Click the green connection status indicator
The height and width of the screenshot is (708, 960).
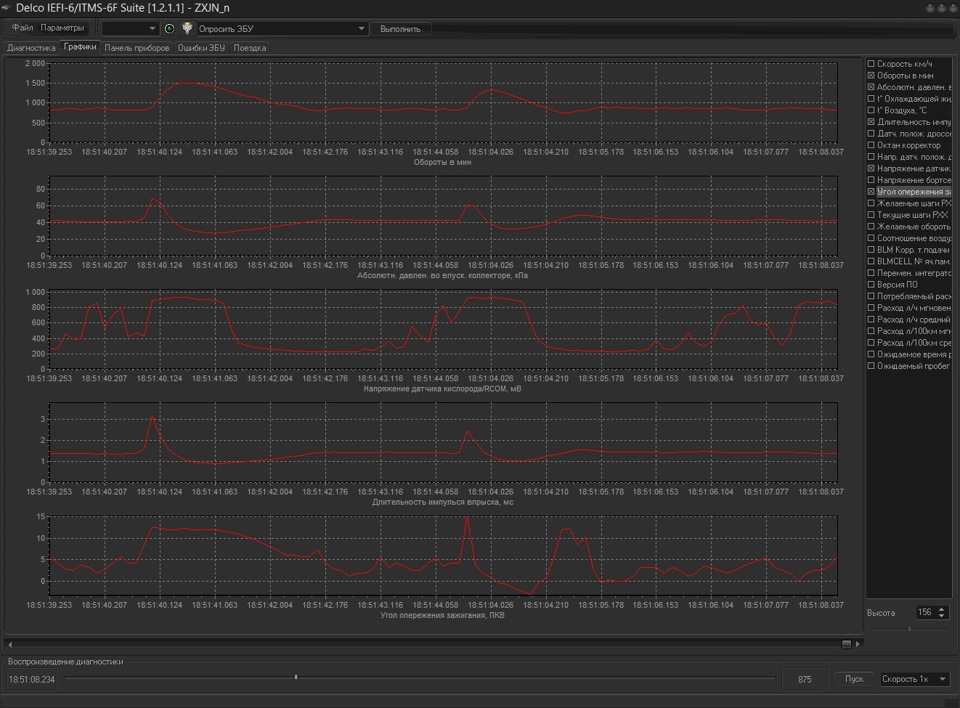170,28
